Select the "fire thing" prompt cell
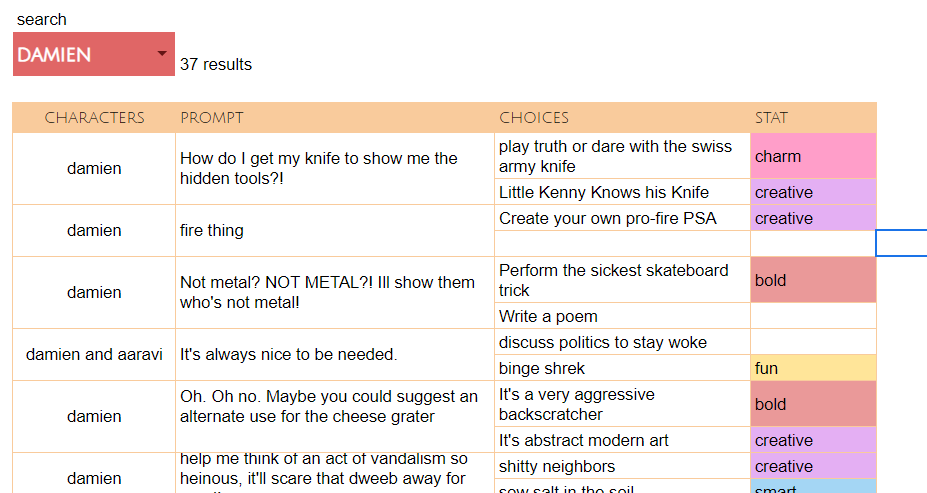 pyautogui.click(x=335, y=230)
